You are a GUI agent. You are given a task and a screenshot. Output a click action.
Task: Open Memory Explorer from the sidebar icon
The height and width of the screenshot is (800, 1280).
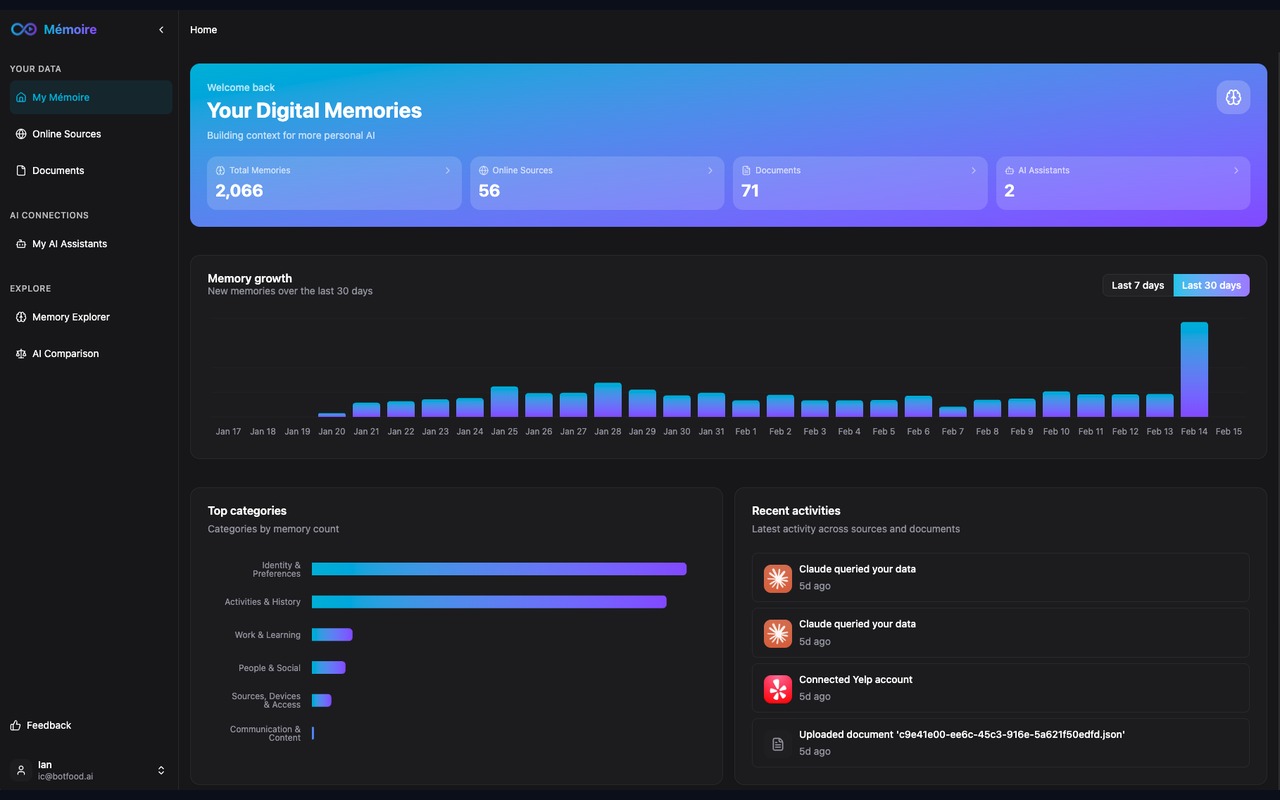coord(20,317)
